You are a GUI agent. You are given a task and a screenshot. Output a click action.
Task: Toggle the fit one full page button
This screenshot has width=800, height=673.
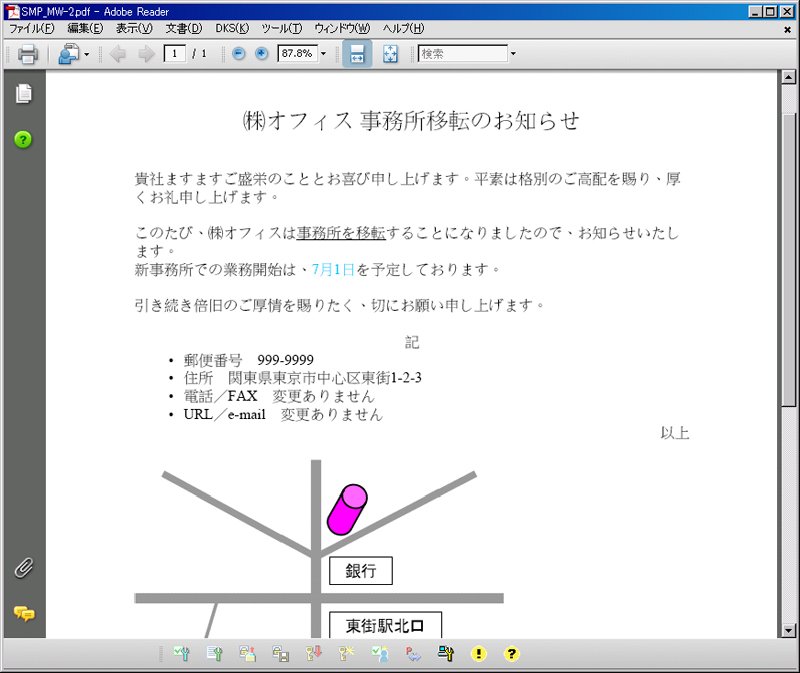(390, 54)
